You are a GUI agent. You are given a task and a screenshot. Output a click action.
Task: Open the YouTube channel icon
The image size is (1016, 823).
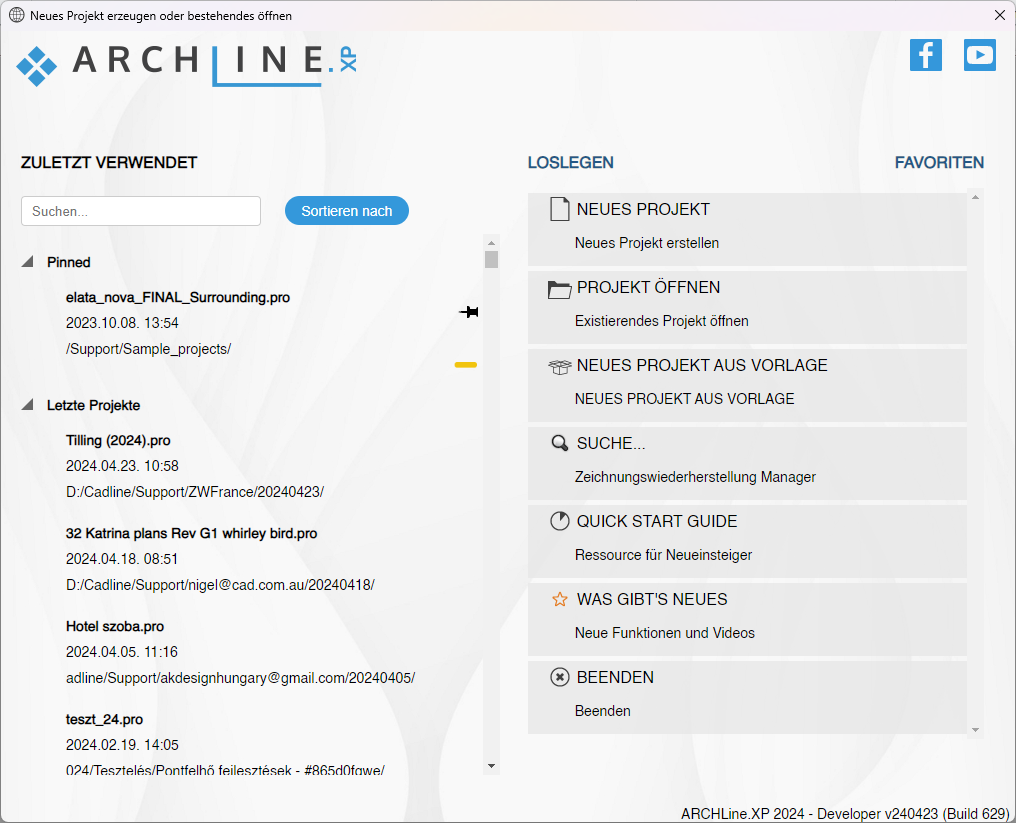click(x=979, y=54)
